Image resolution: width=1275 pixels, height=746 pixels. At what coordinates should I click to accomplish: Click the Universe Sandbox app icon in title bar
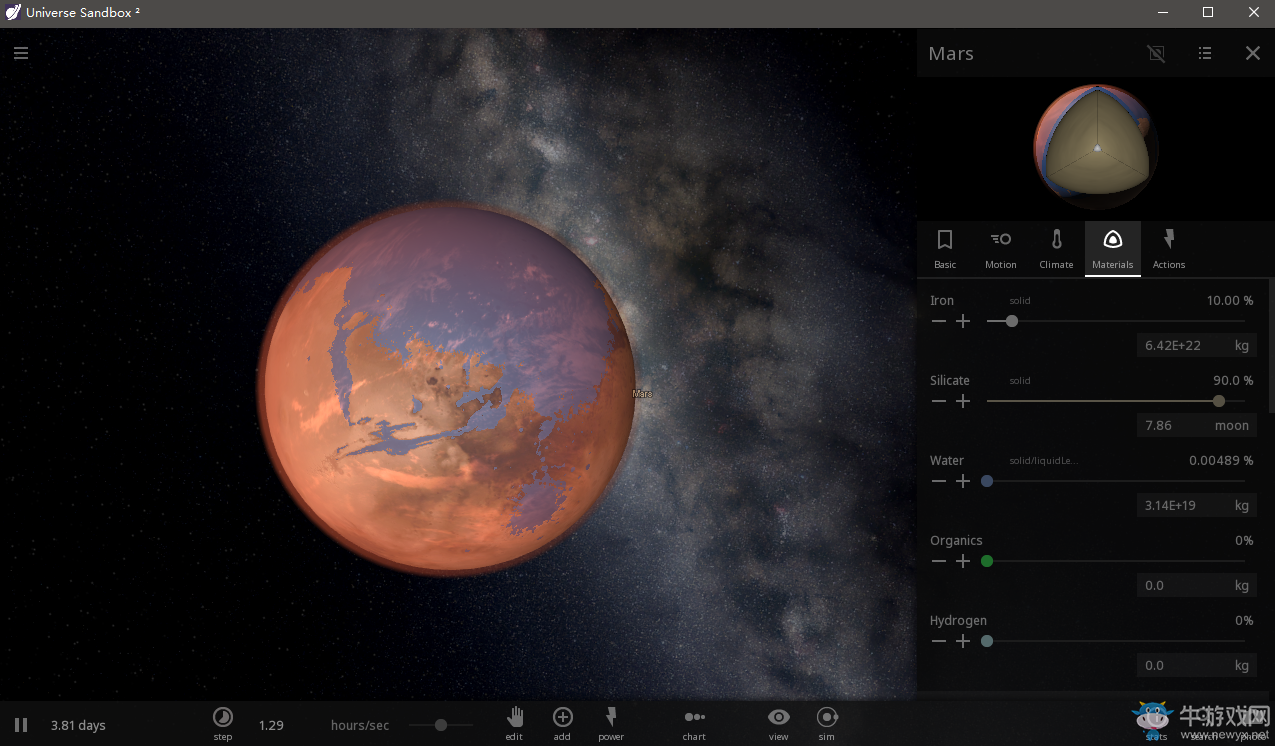click(x=13, y=13)
